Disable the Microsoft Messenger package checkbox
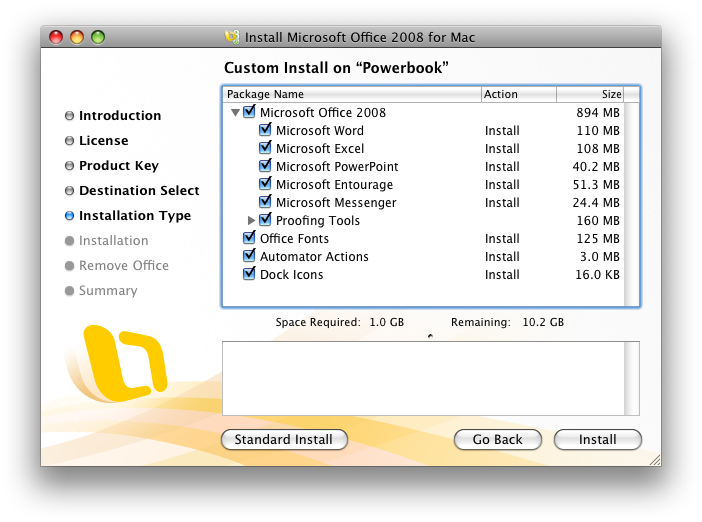 tap(265, 202)
